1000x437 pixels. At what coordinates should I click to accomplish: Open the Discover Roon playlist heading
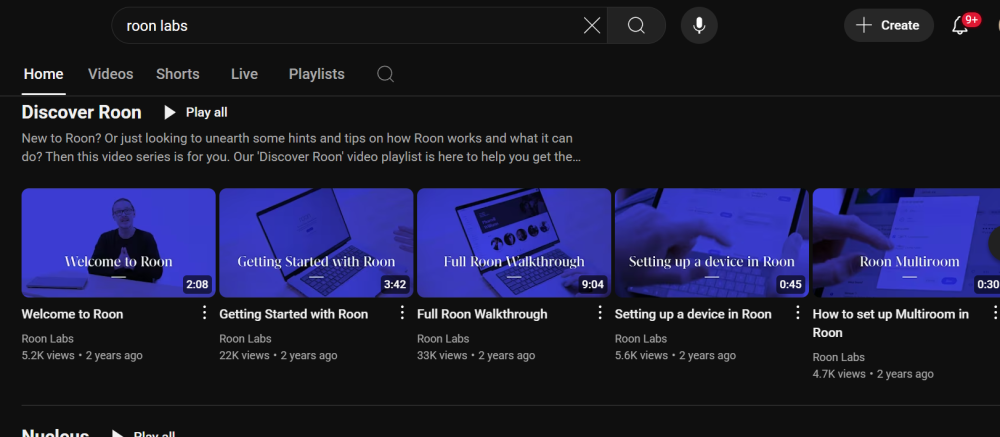pyautogui.click(x=82, y=112)
